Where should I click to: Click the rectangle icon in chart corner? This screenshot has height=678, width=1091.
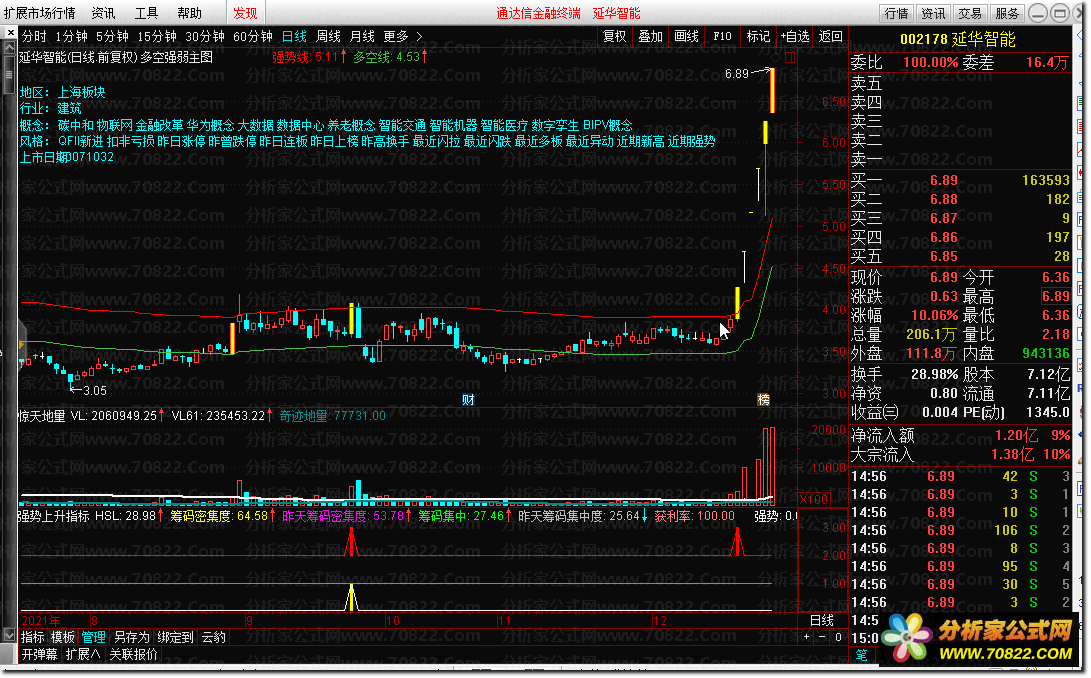click(790, 57)
